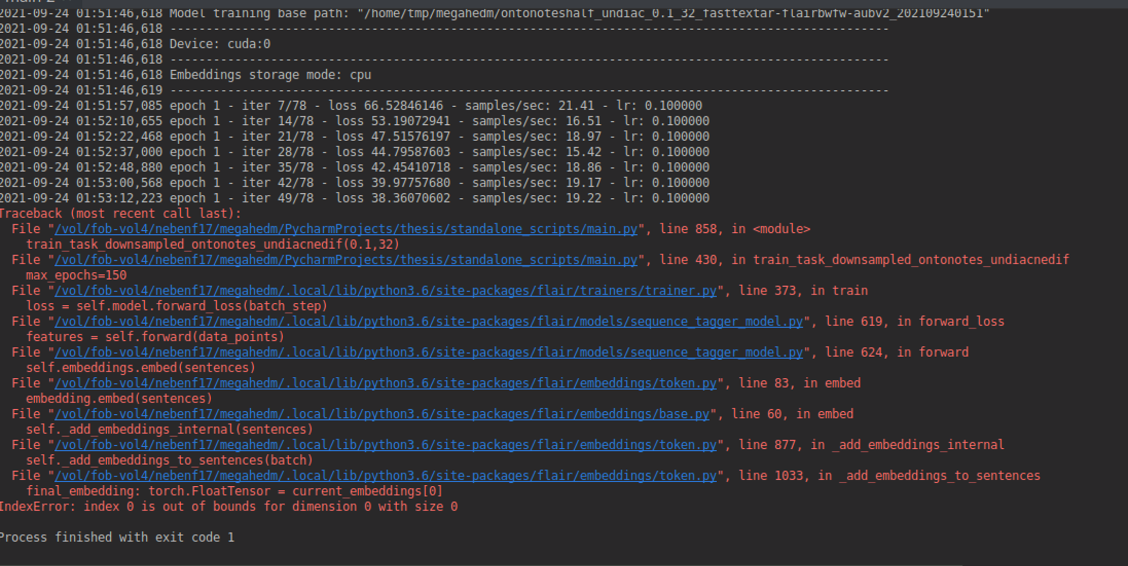Click the epoch 1 iter 7/78 log line
Viewport: 1128px width, 566px height.
[351, 106]
